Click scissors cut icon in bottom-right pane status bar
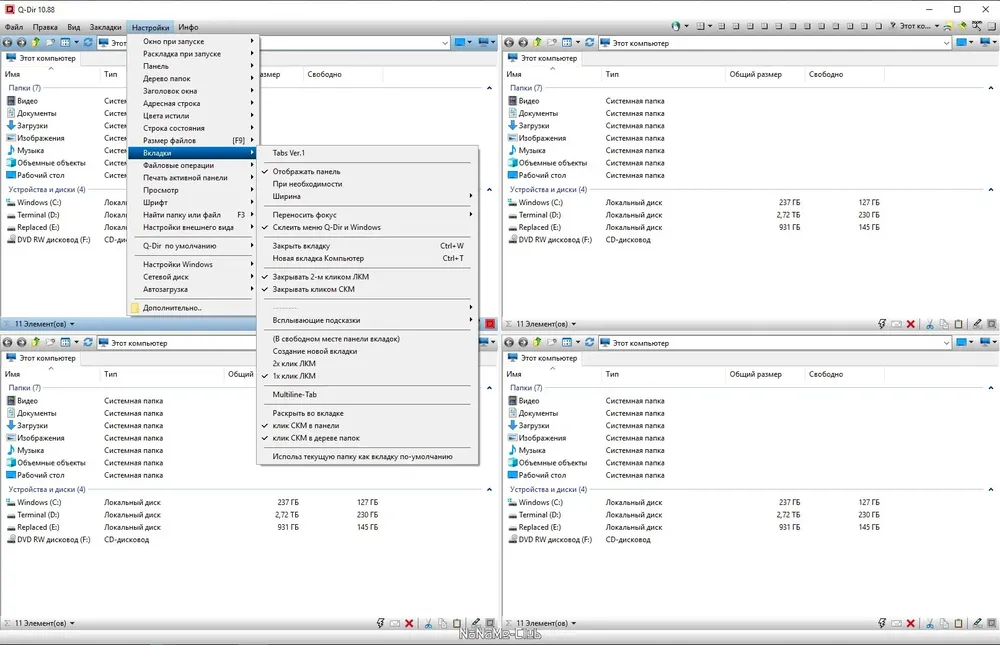This screenshot has width=1000, height=645. pyautogui.click(x=930, y=623)
